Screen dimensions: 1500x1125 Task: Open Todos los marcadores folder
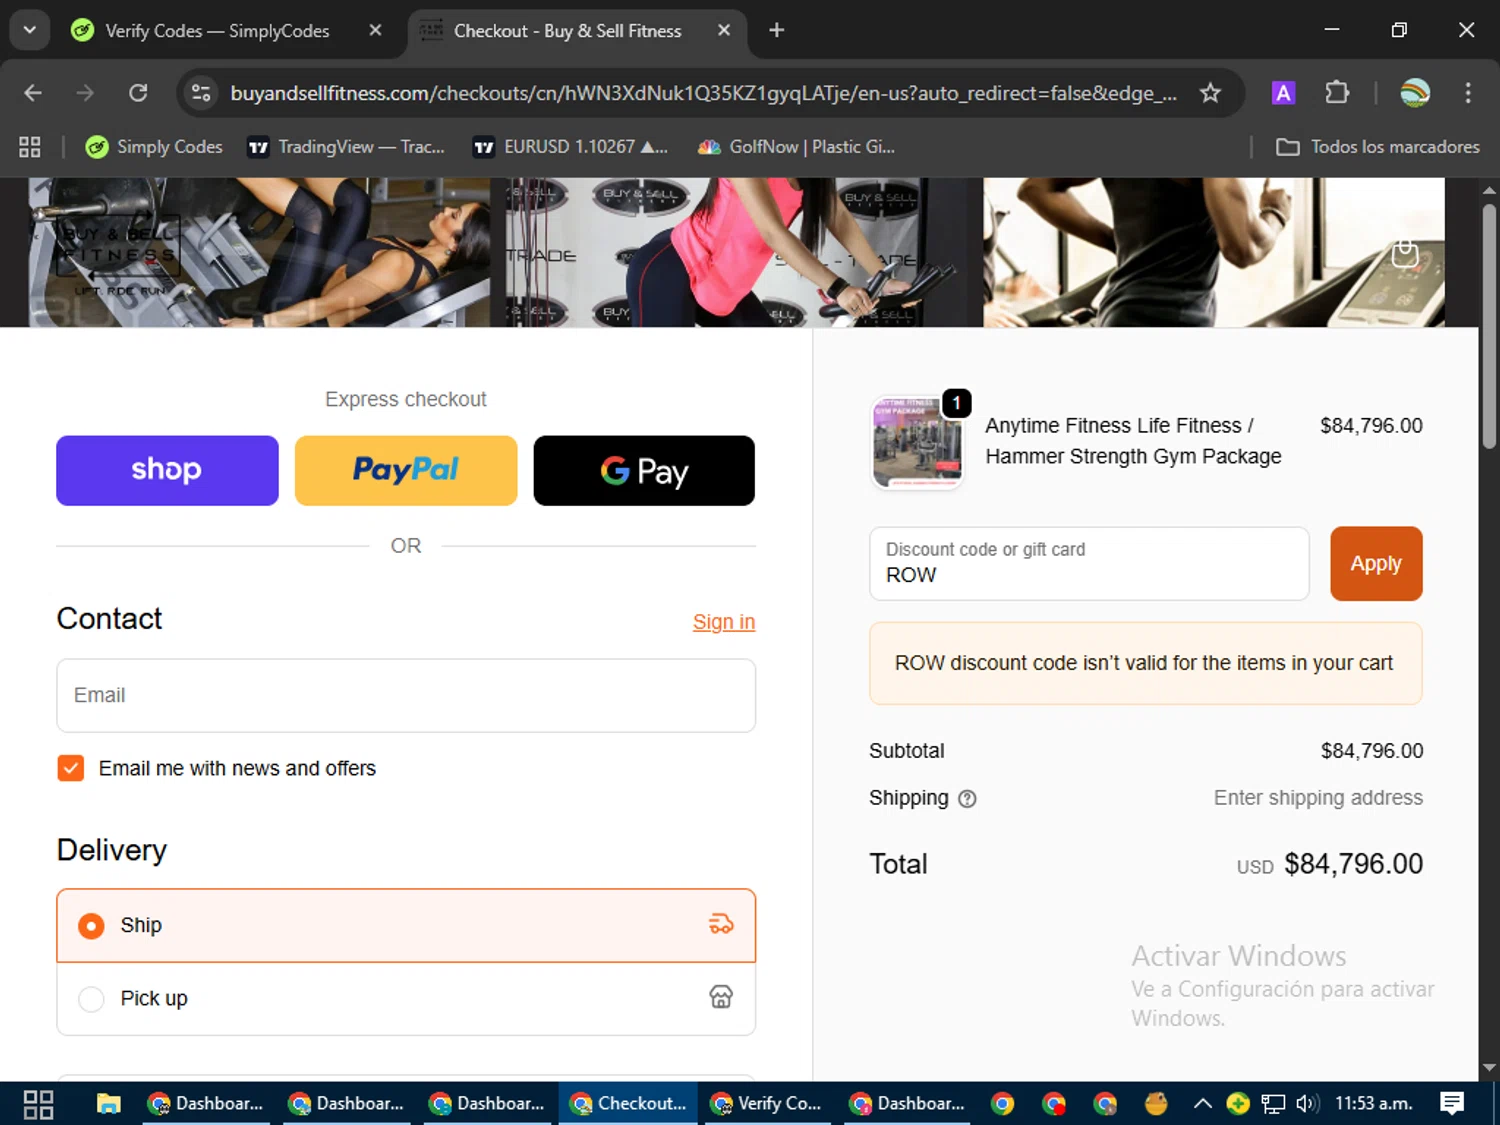(x=1377, y=147)
